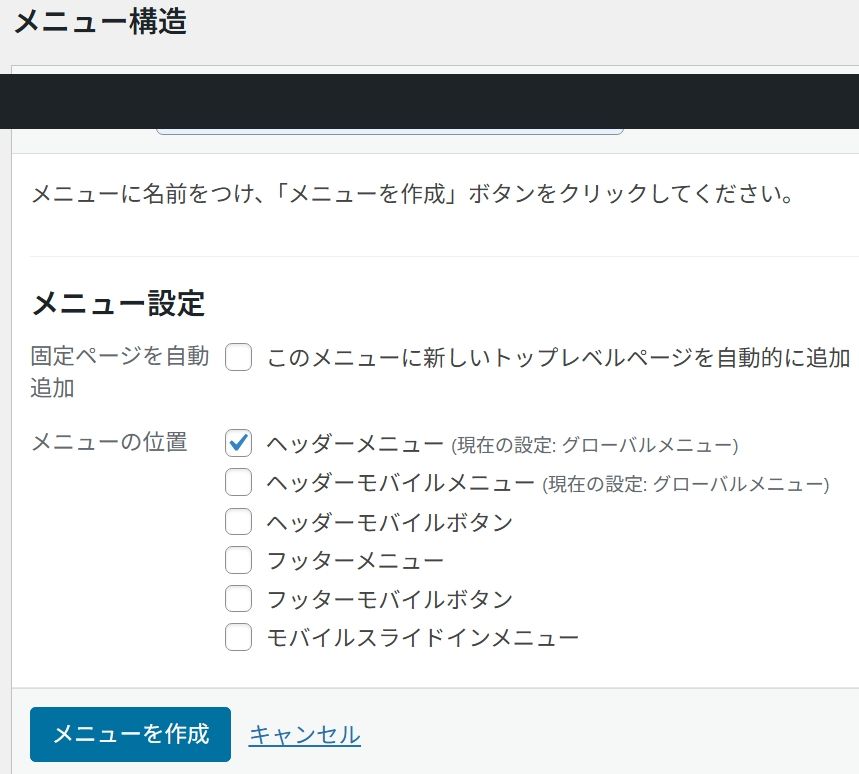Enable the ヘッダーモバイルメニュー checkbox
The image size is (859, 774).
238,482
